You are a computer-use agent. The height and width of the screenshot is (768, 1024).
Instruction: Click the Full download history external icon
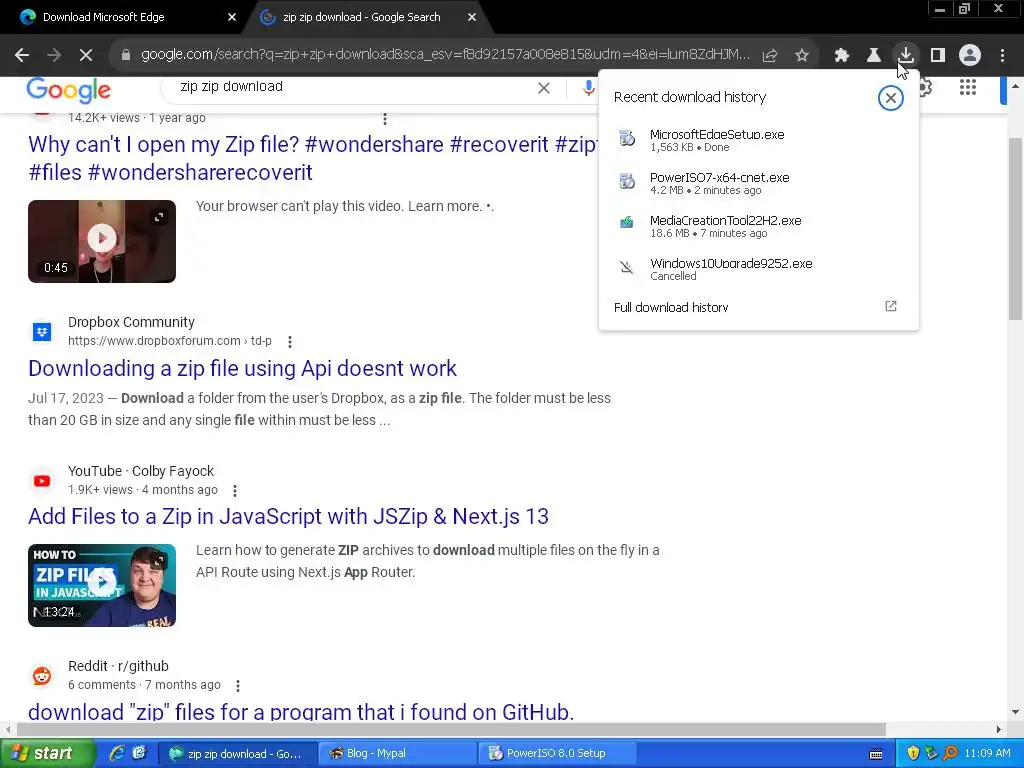(891, 306)
